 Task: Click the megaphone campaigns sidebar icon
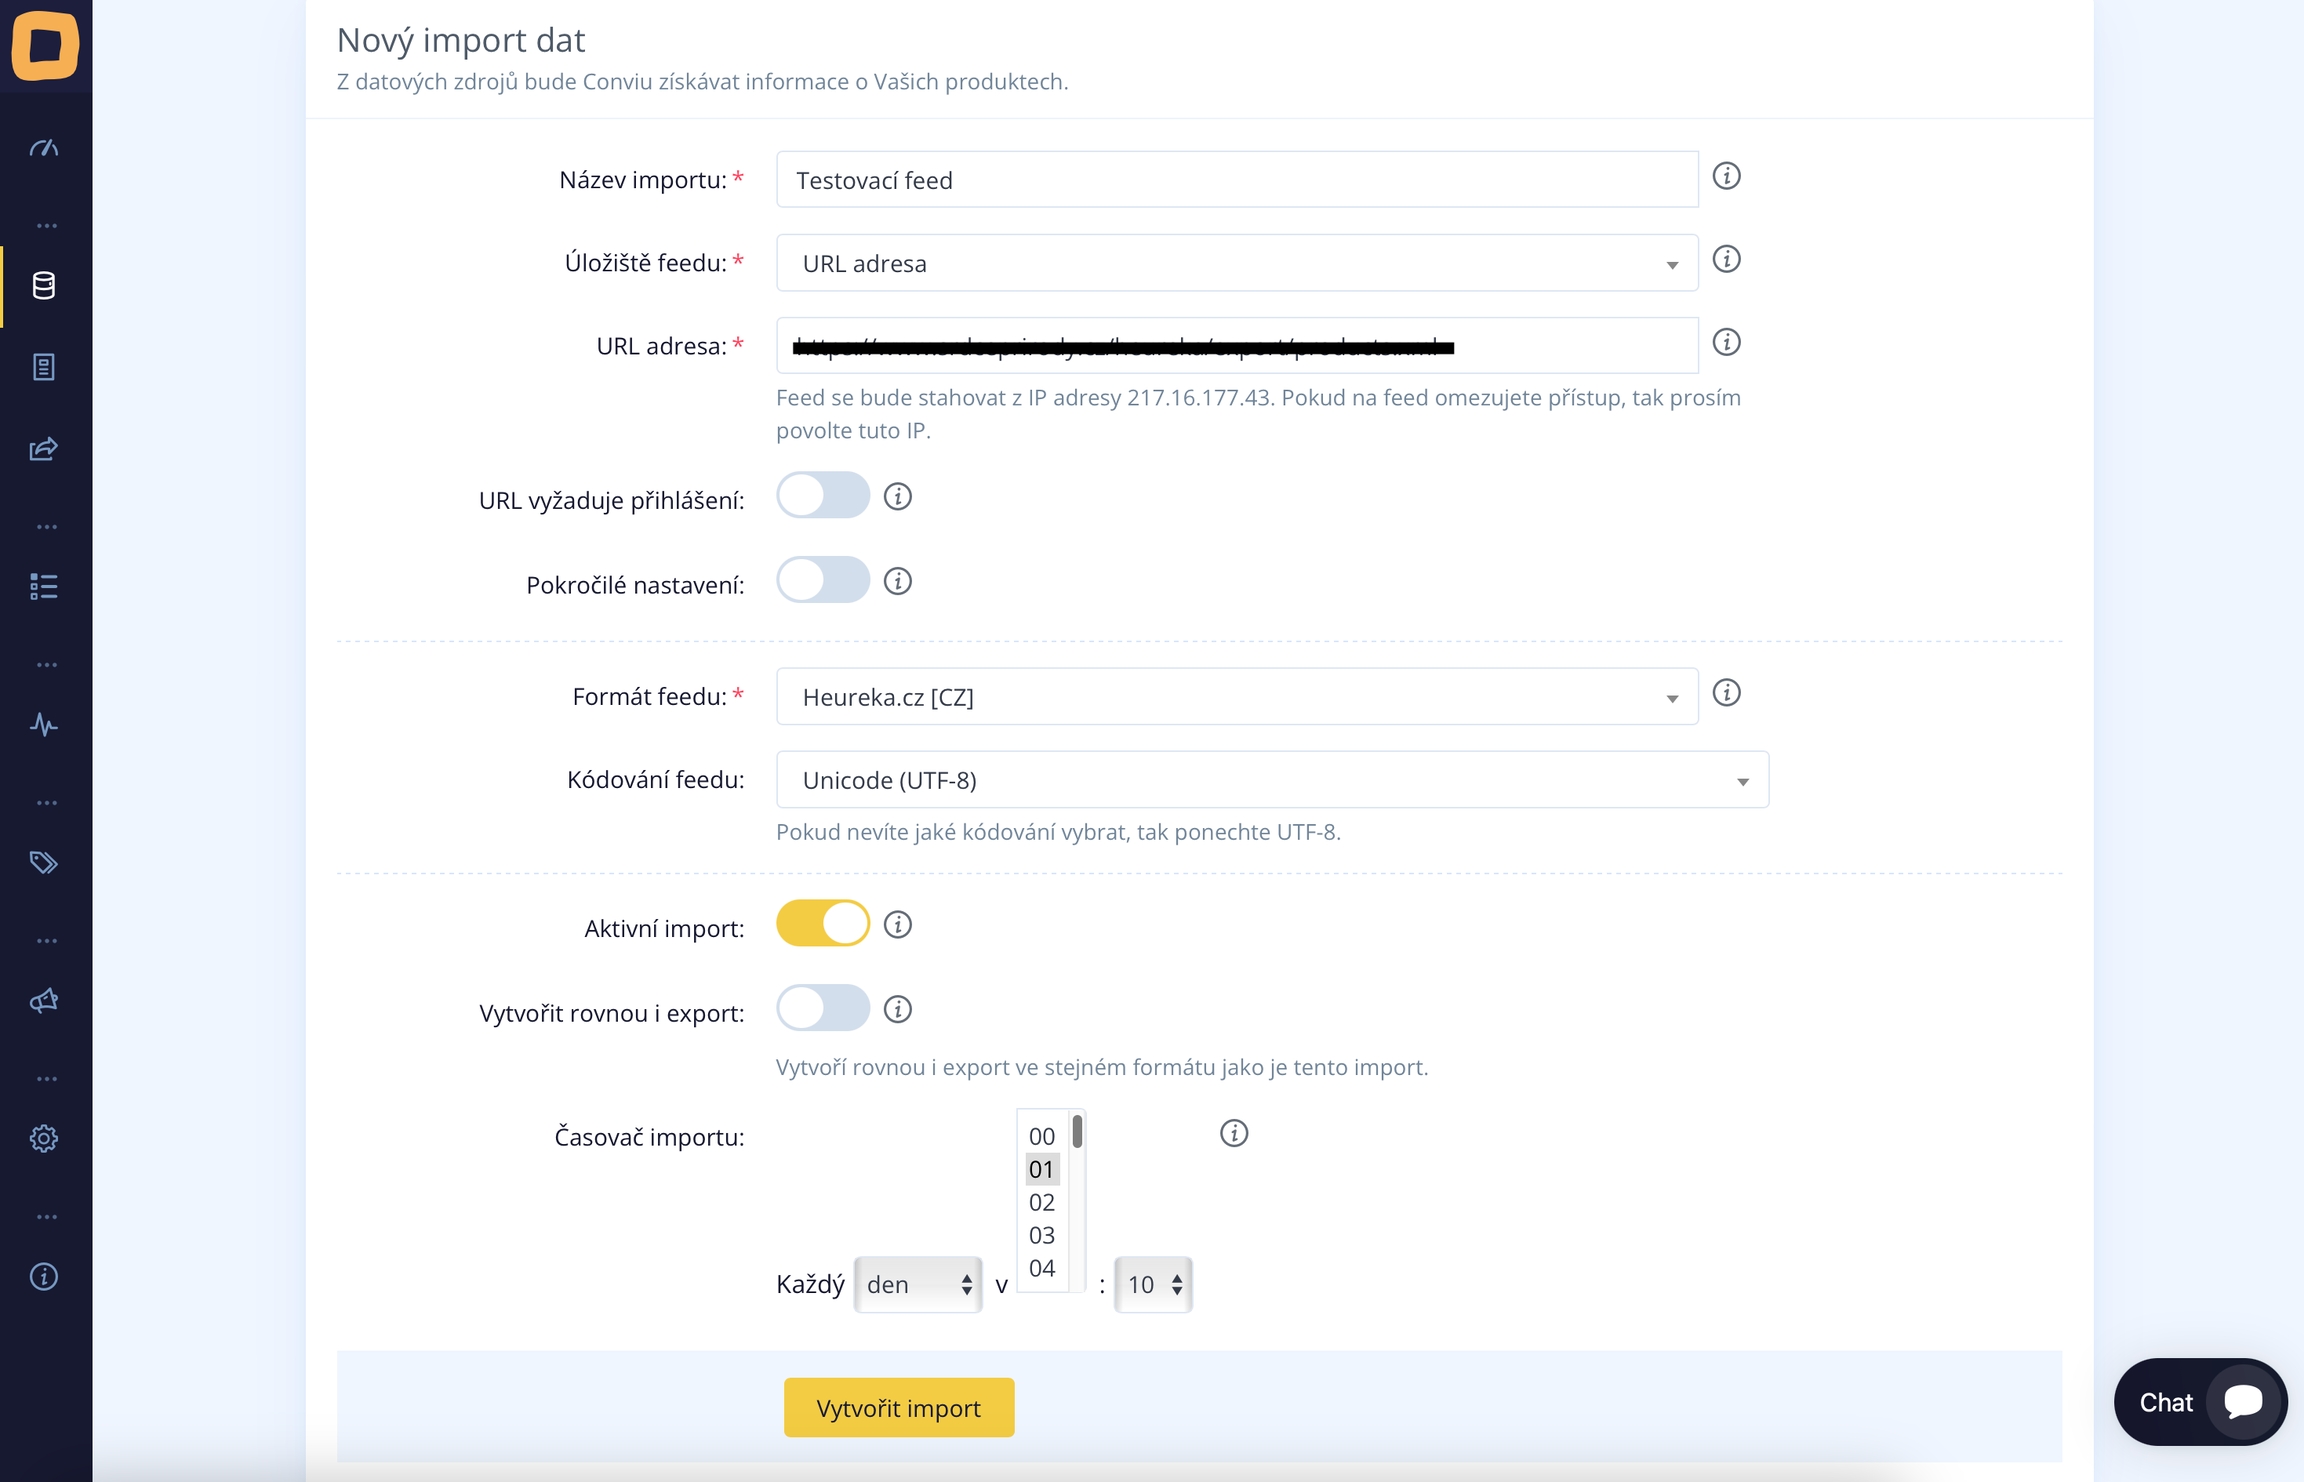(x=44, y=1001)
